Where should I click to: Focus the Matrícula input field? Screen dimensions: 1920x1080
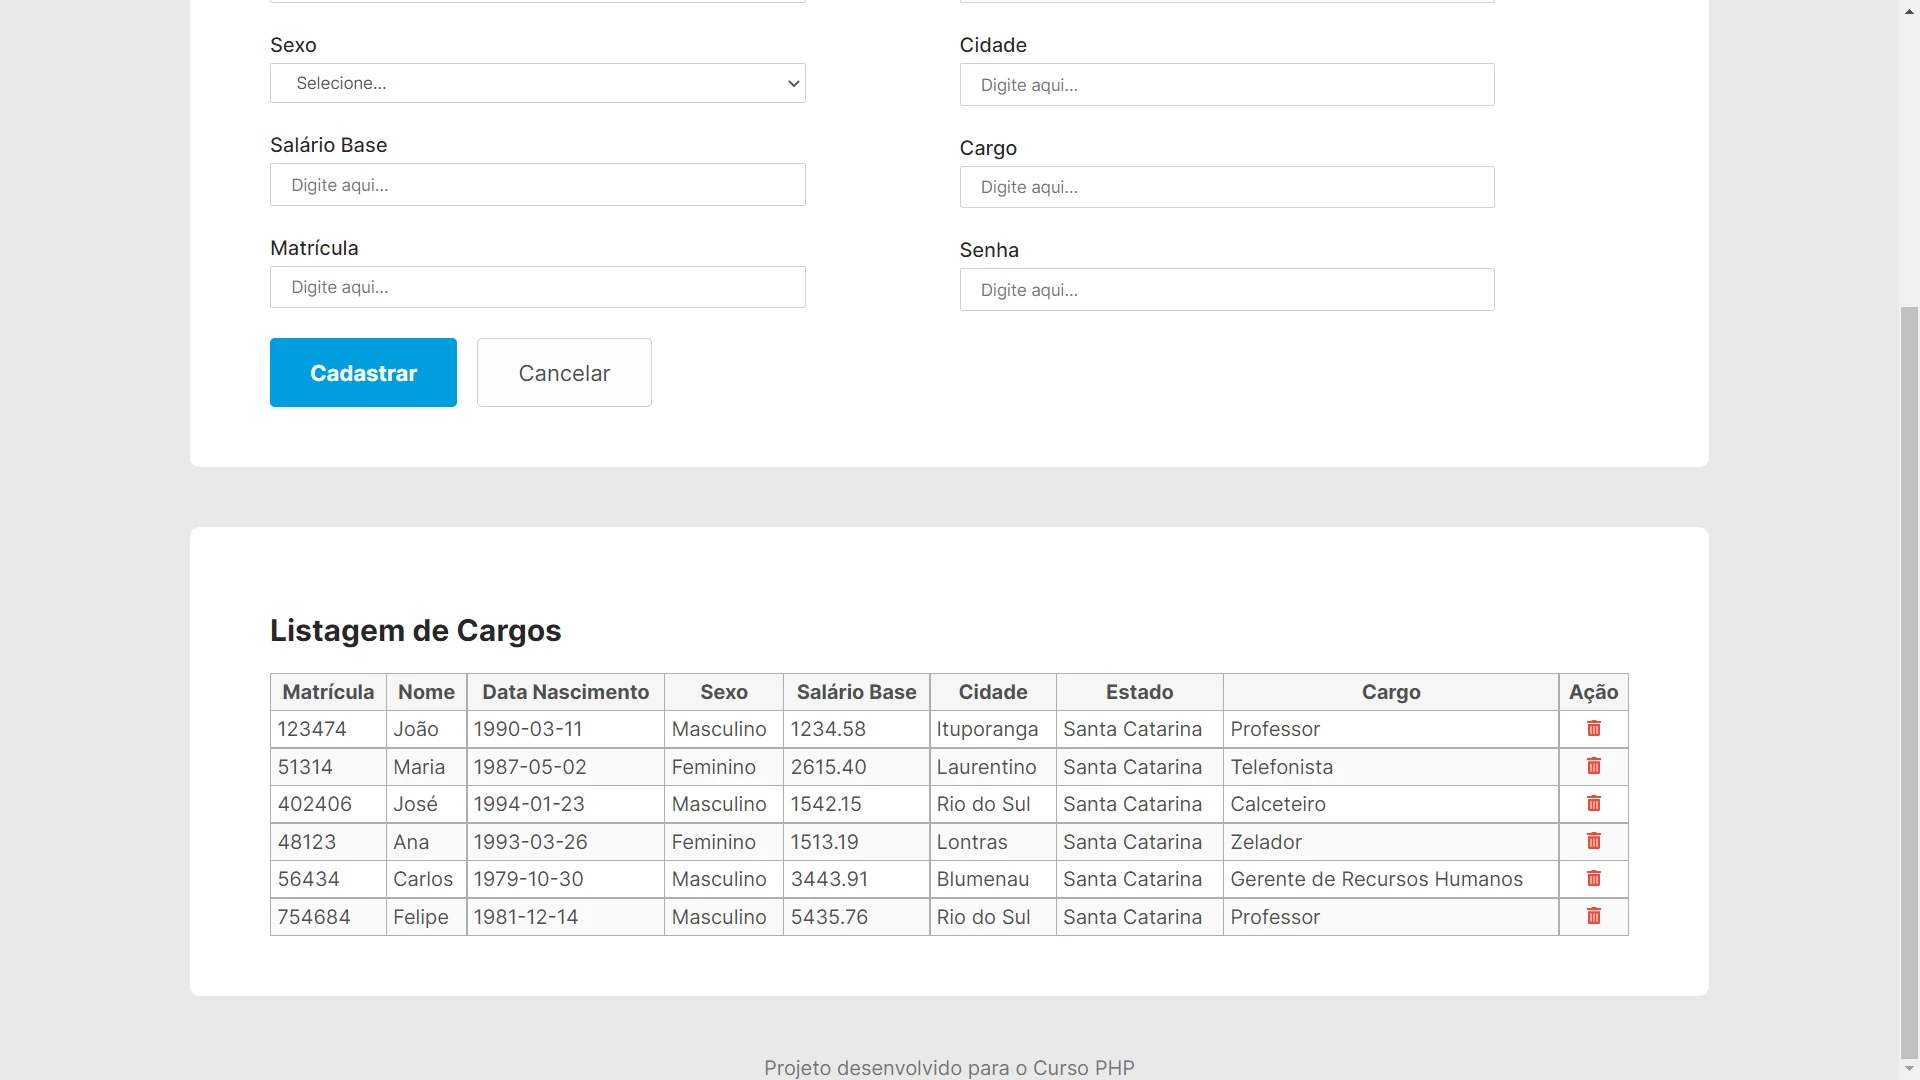(x=538, y=287)
